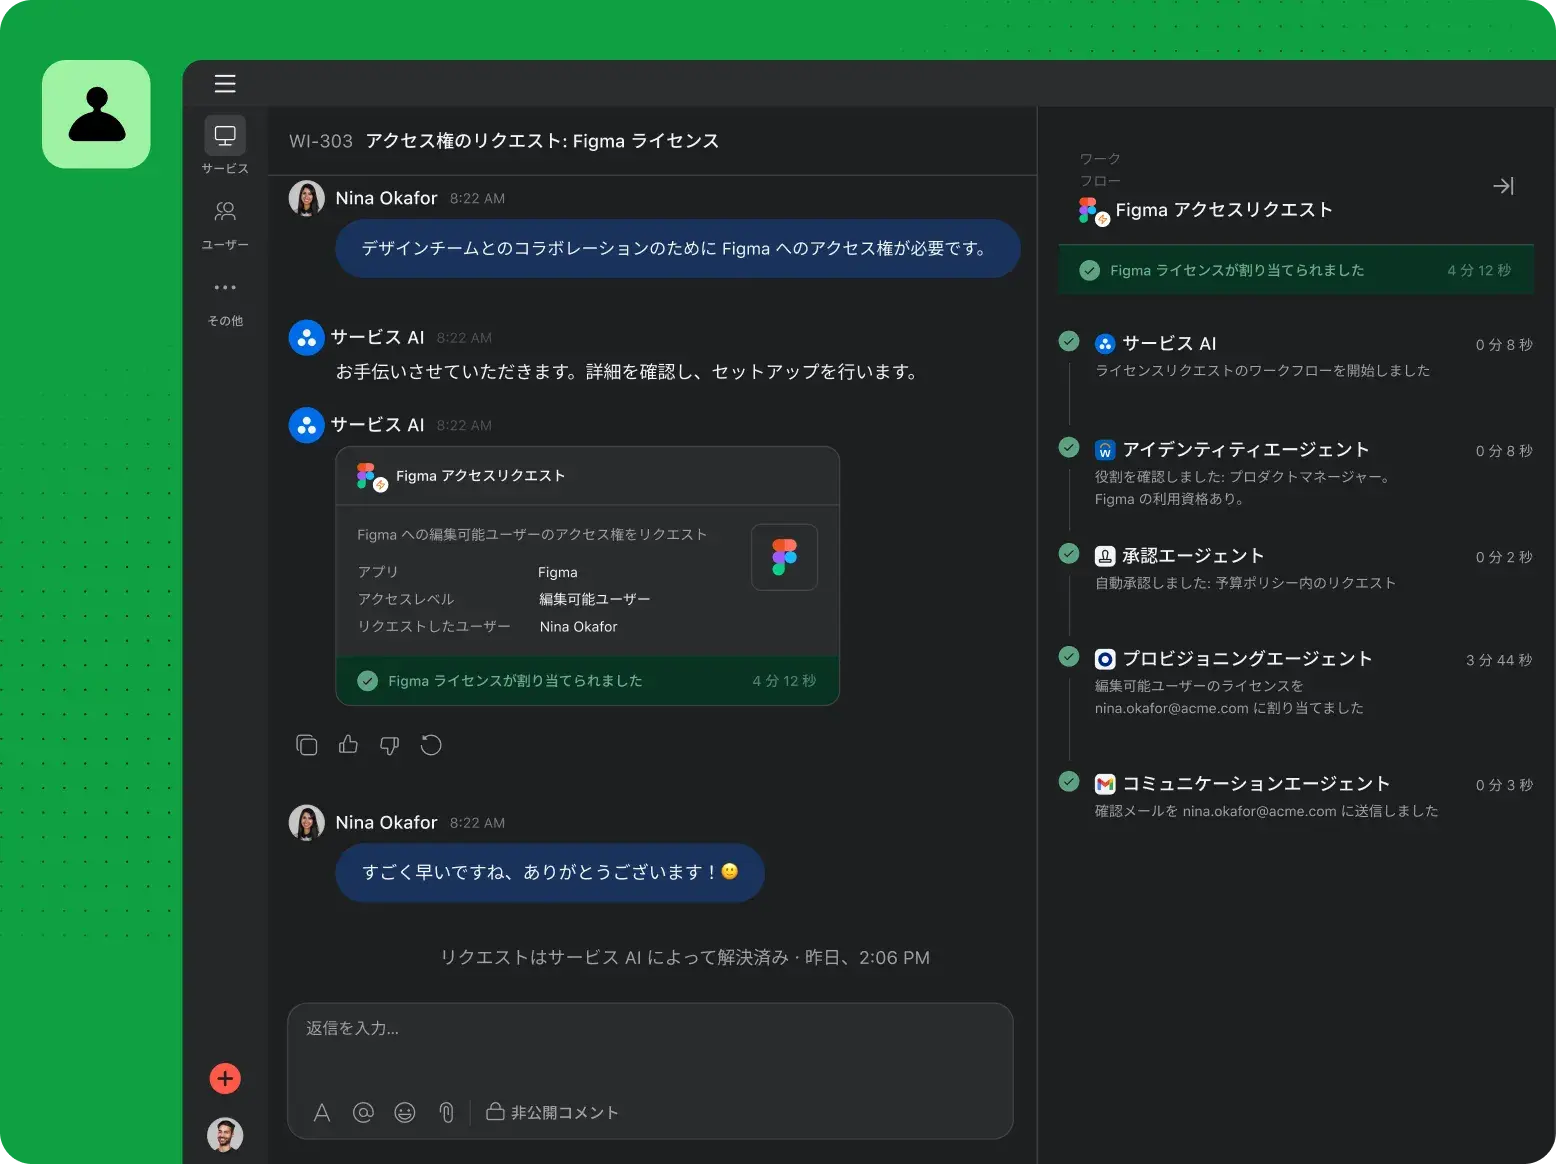Click the Figma アクセスリクエスト workflow title

(1224, 210)
